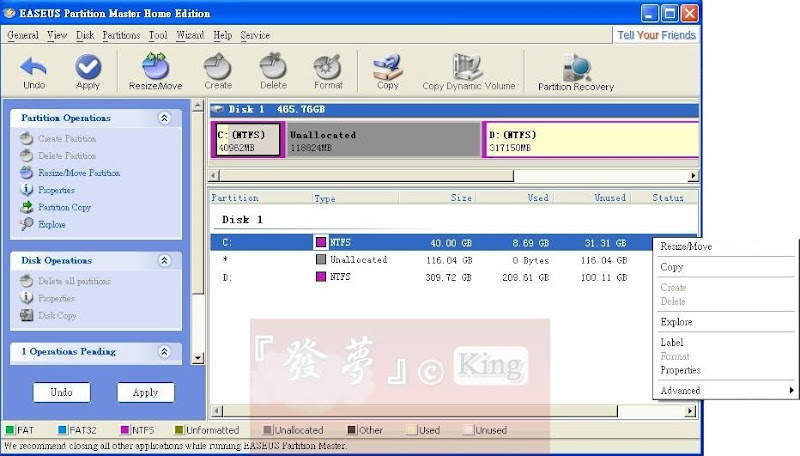Click sidebar scrollbar down arrow
Viewport: 800px width, 456px height.
coord(198,358)
